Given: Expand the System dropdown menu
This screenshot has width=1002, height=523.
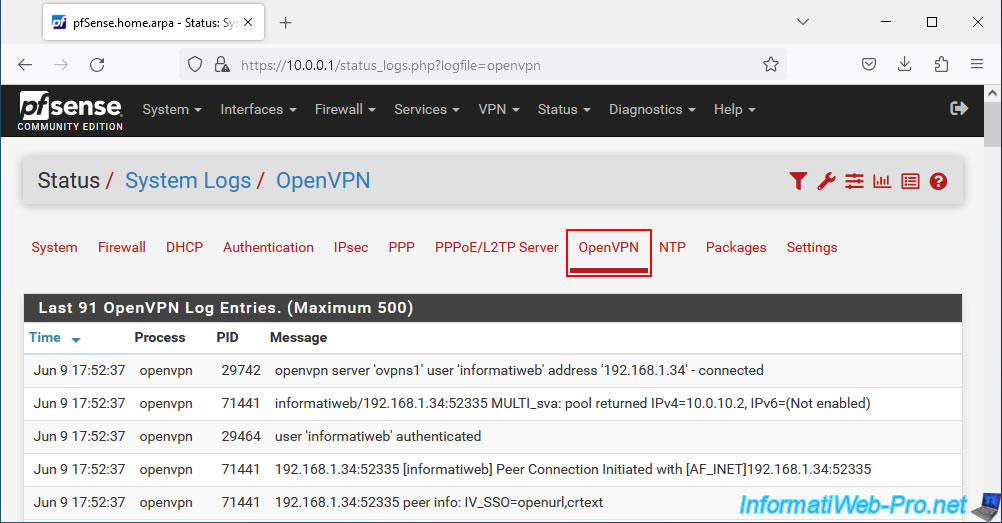Looking at the screenshot, I should 172,109.
